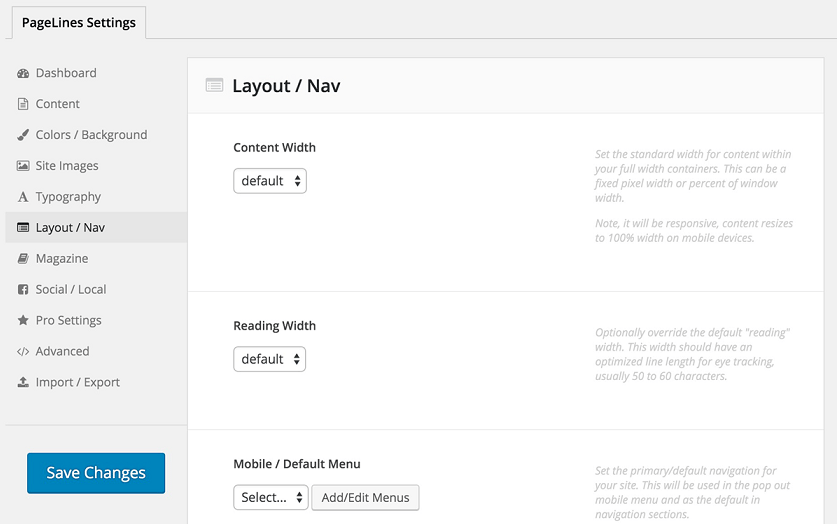
Task: Click the Advanced code brackets icon
Action: coord(23,352)
